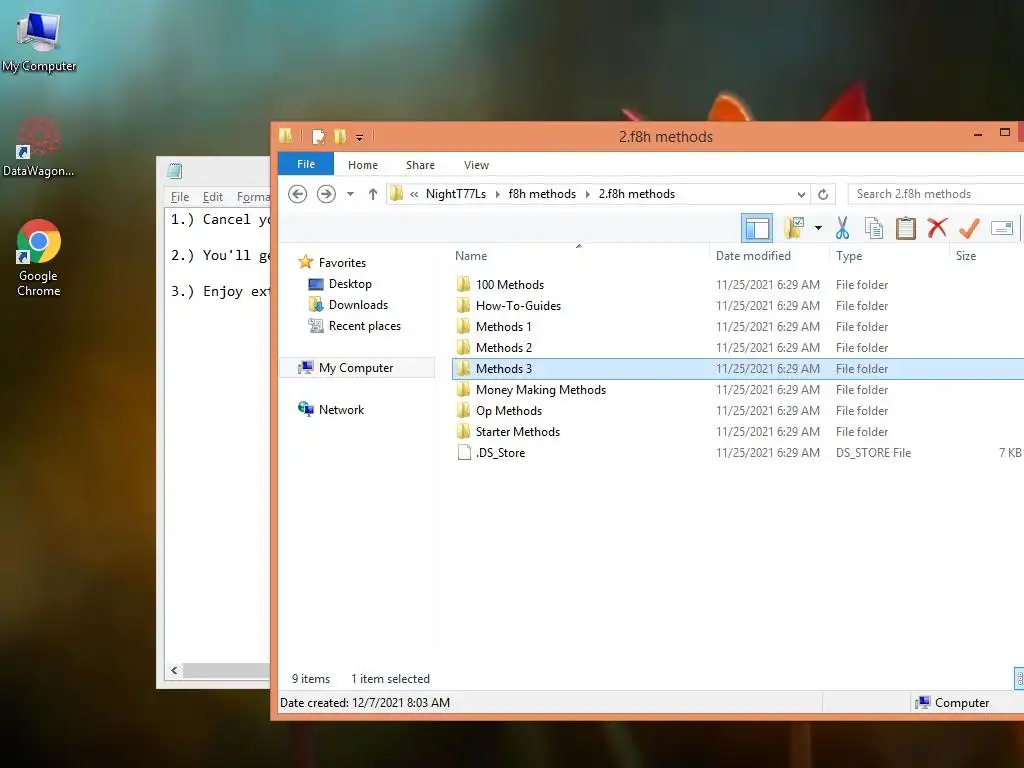Click Notepad's horizontal scrollbar left arrow

pyautogui.click(x=174, y=670)
